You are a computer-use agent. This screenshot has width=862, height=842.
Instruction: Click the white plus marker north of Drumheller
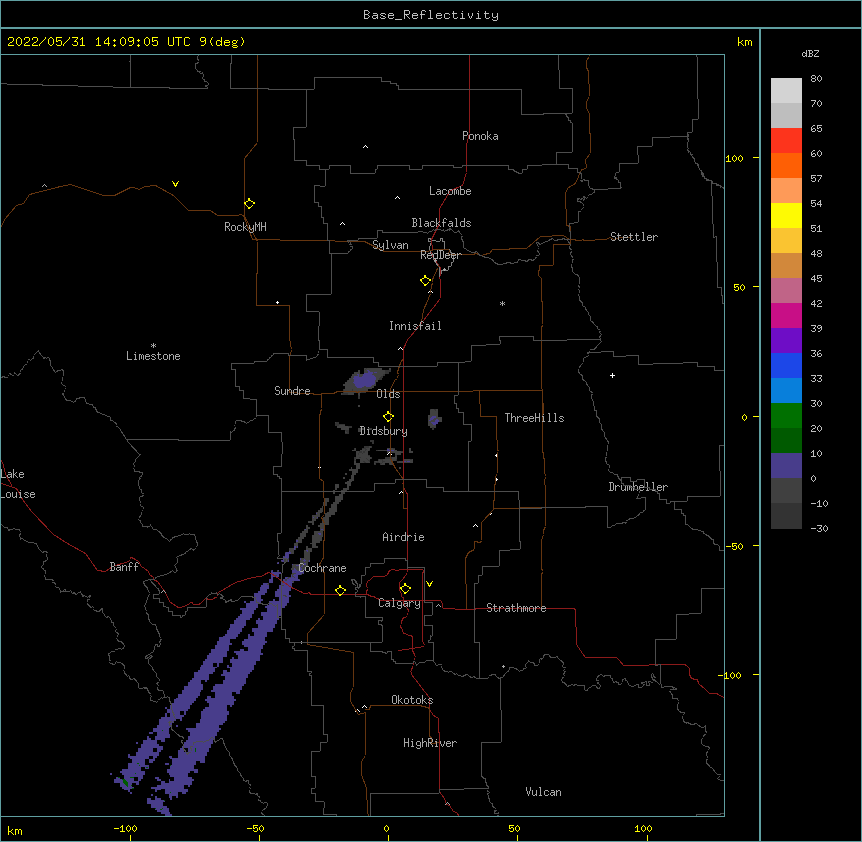pos(612,375)
